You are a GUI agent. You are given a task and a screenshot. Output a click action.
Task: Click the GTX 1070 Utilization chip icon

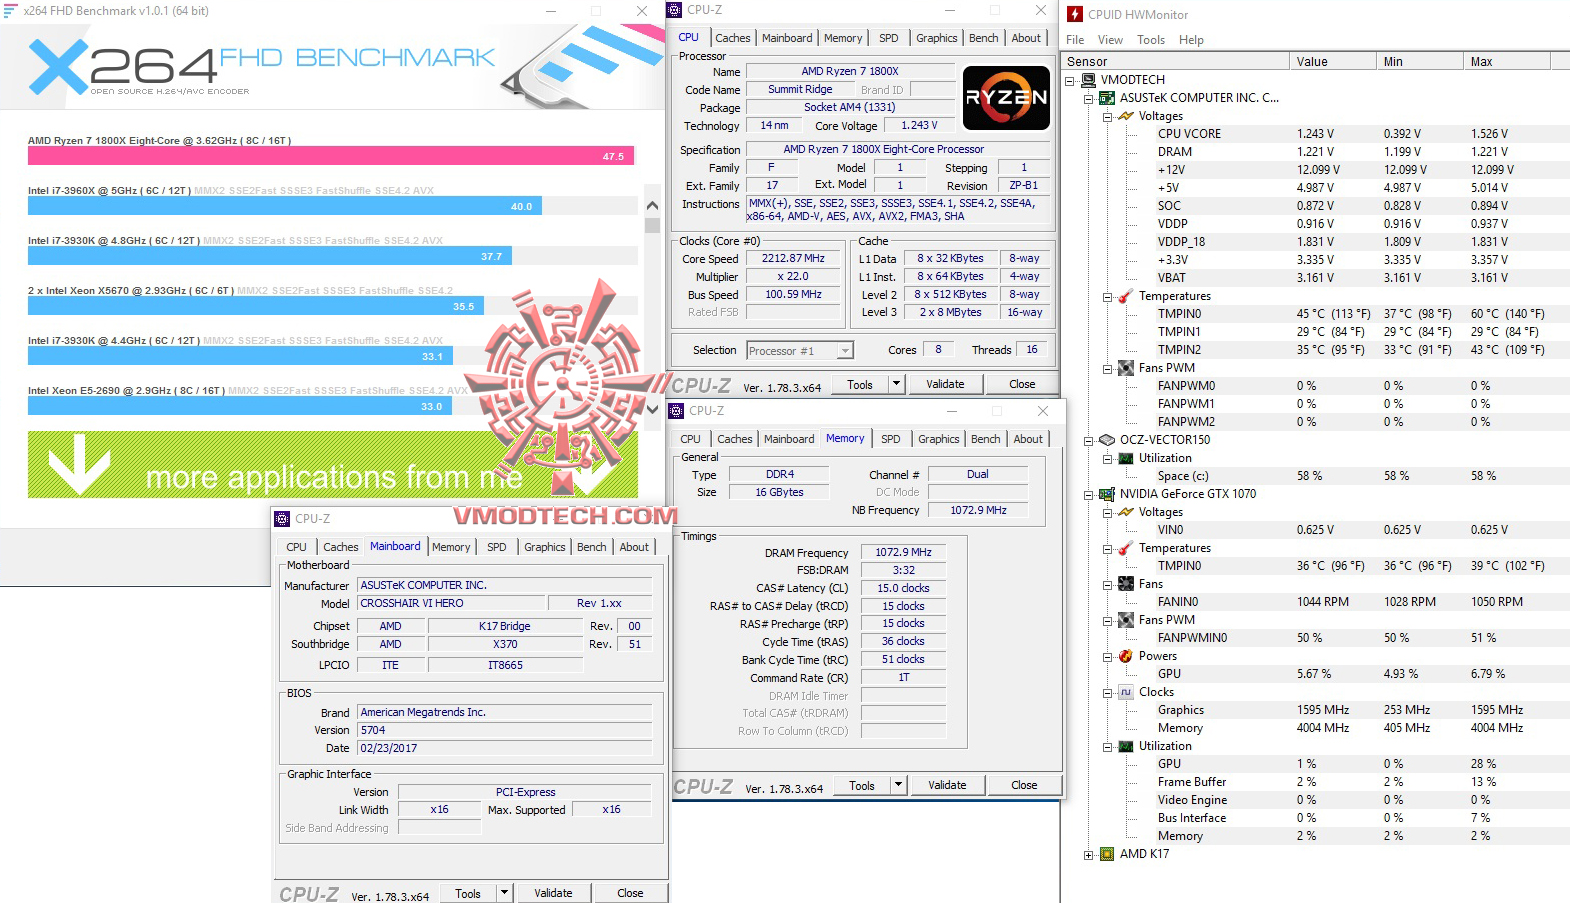click(x=1126, y=746)
